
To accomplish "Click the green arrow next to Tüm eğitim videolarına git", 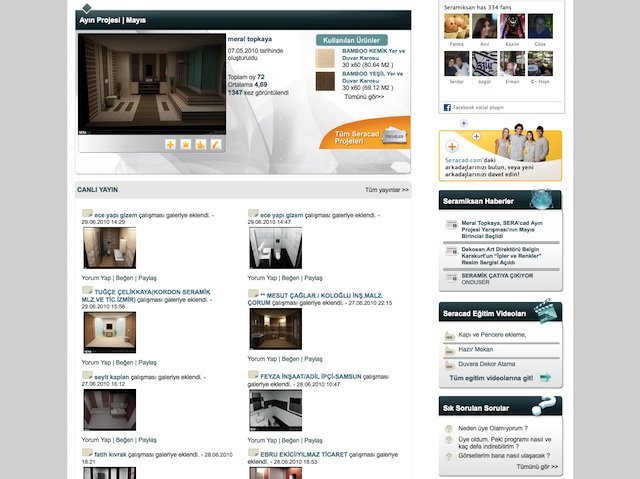I will pos(545,378).
